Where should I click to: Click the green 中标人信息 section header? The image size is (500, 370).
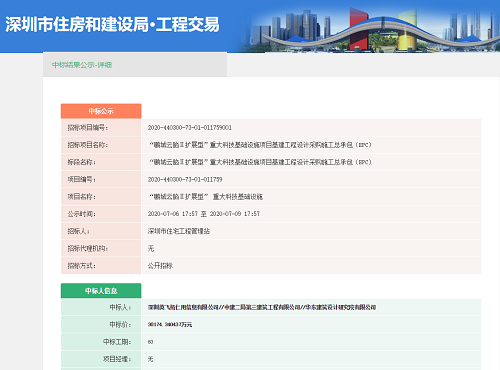[101, 291]
